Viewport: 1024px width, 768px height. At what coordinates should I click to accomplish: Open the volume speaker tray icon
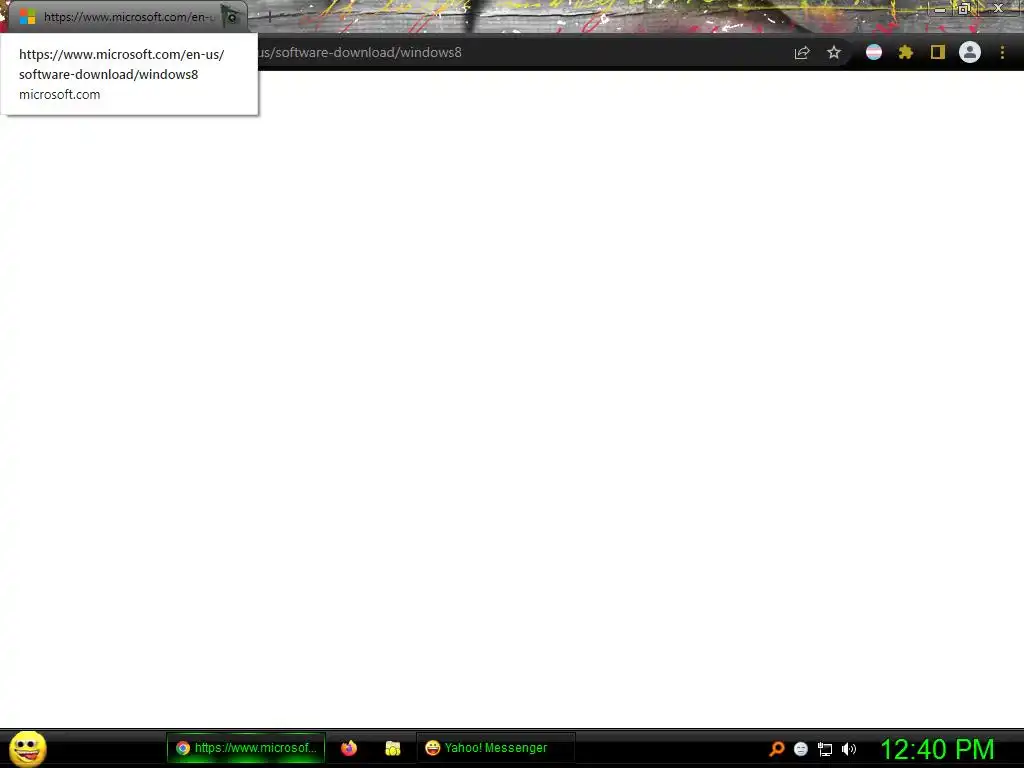point(848,749)
